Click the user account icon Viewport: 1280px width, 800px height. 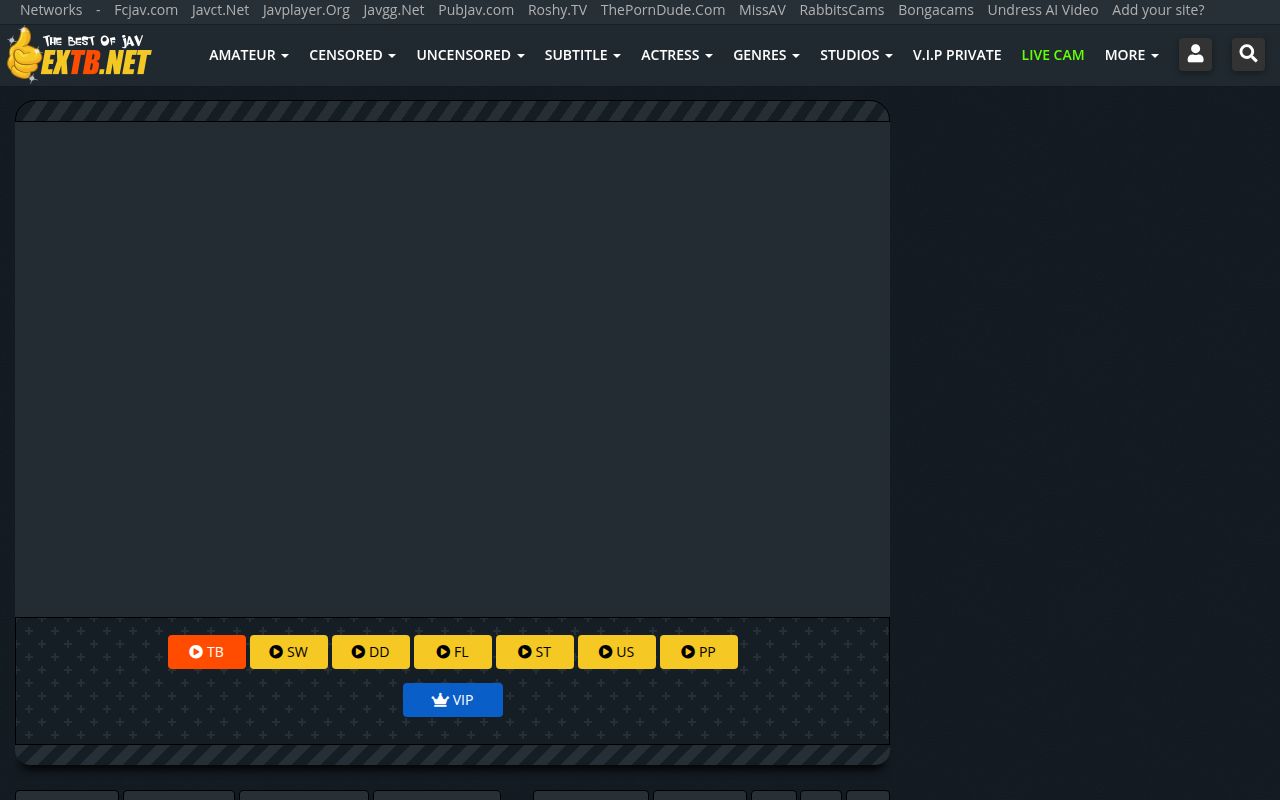pos(1195,55)
